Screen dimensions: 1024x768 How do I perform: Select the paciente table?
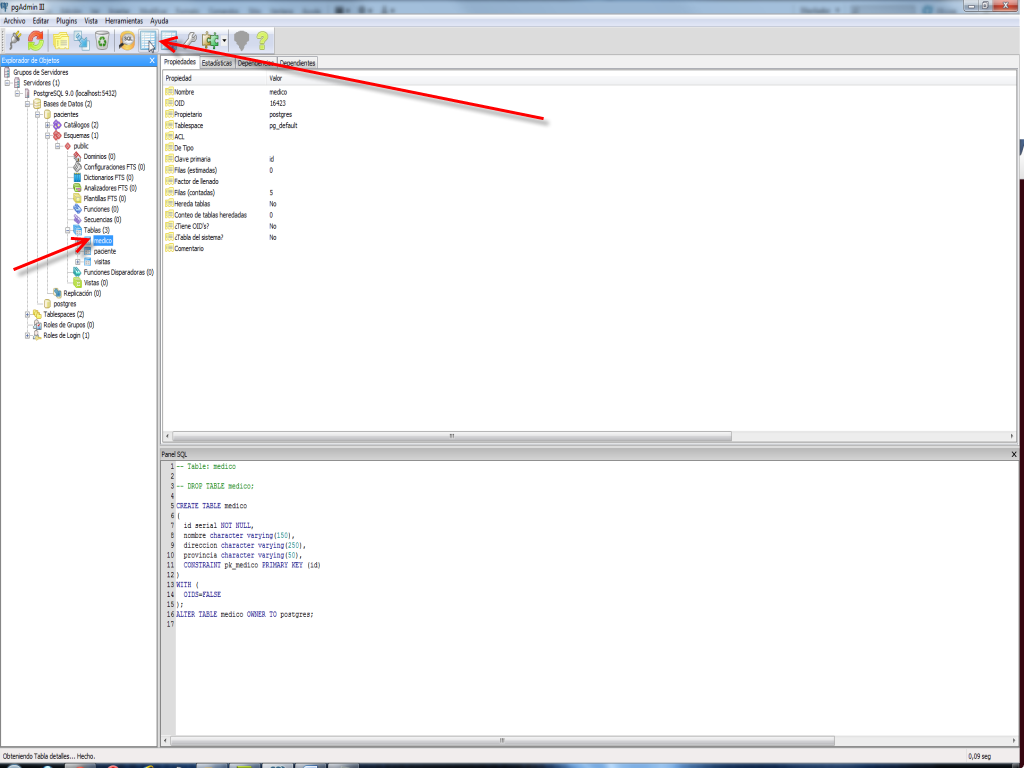click(x=104, y=251)
